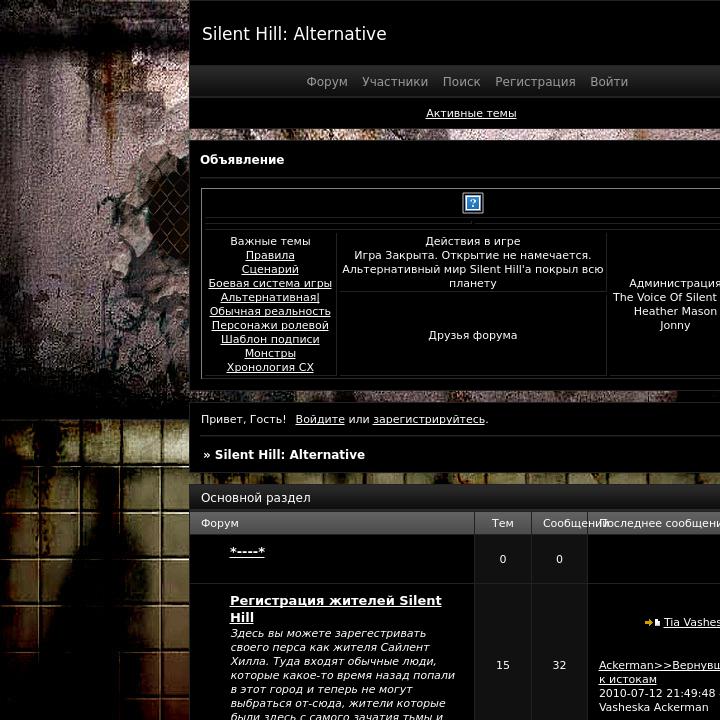Screen dimensions: 720x720
Task: Open the Сценарий link
Action: click(270, 270)
